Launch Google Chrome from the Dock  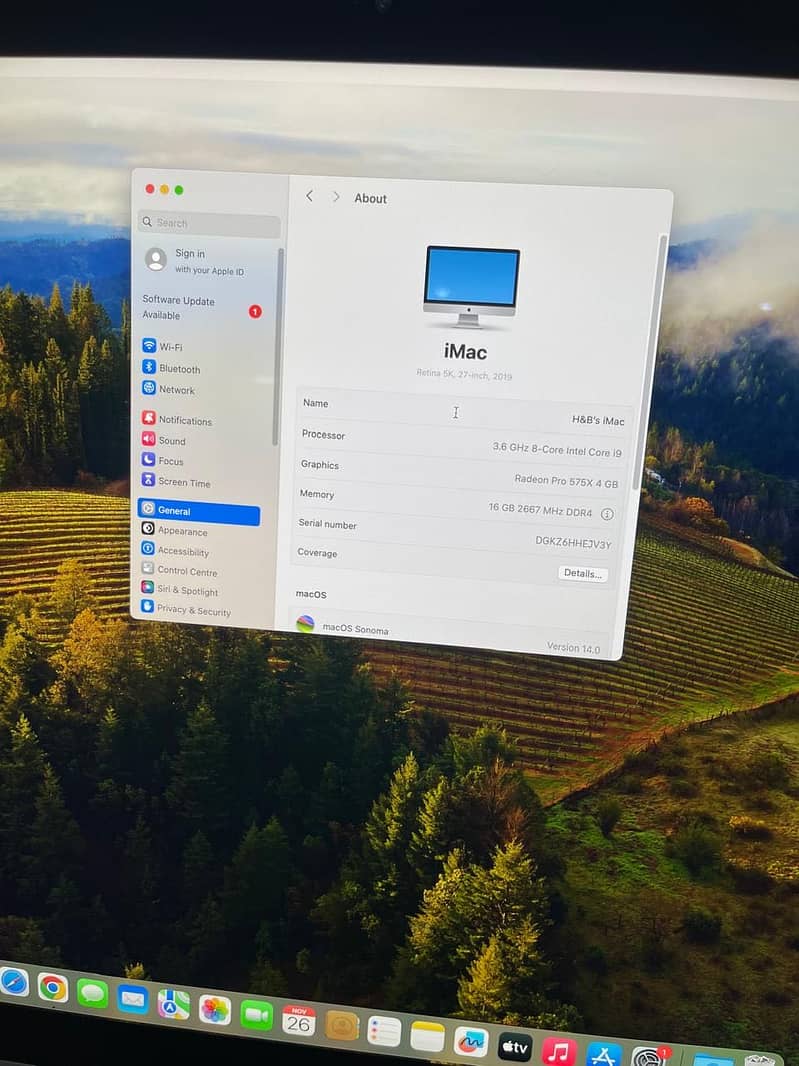tap(52, 987)
